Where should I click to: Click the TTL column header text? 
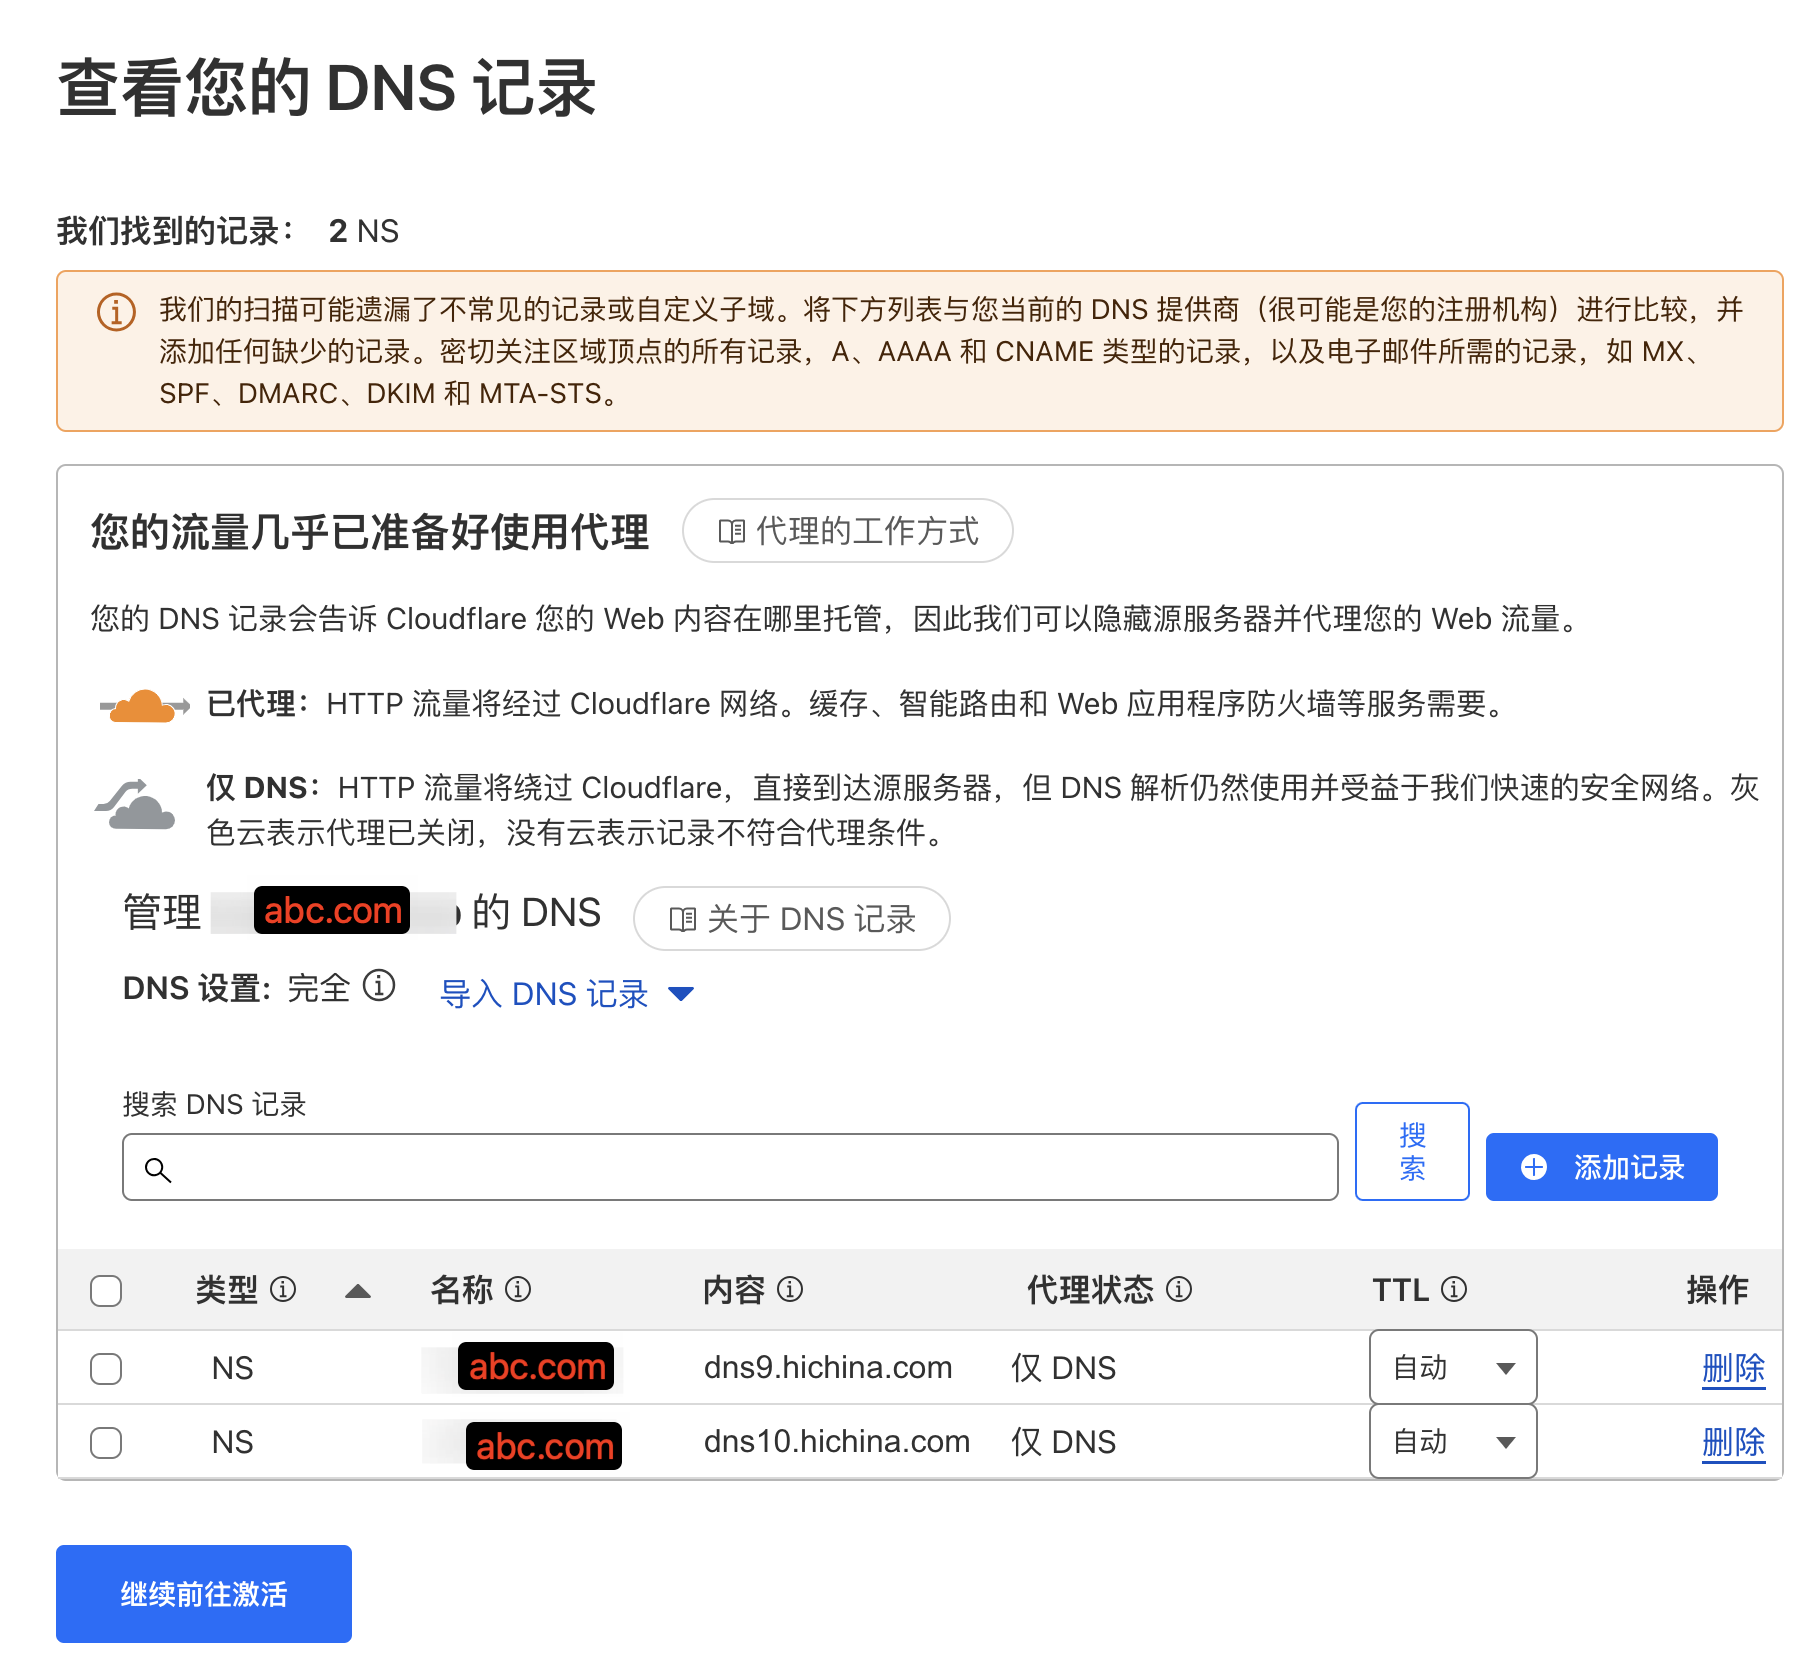pyautogui.click(x=1401, y=1289)
